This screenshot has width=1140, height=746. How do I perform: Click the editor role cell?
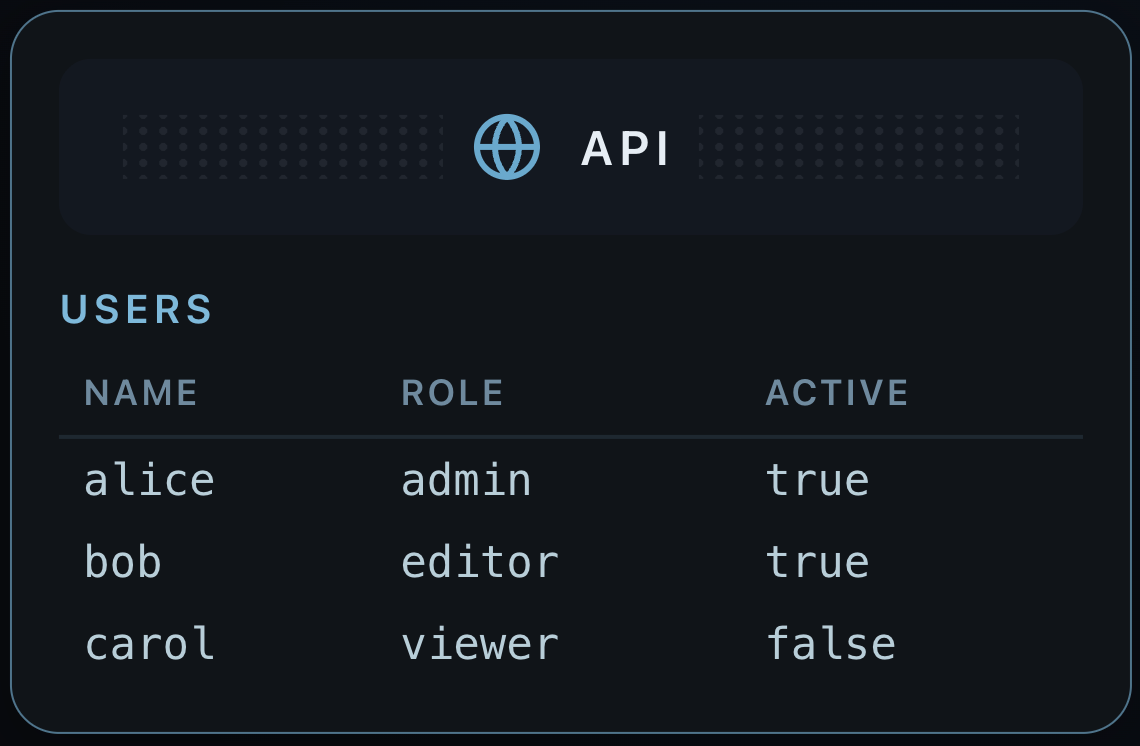tap(480, 562)
